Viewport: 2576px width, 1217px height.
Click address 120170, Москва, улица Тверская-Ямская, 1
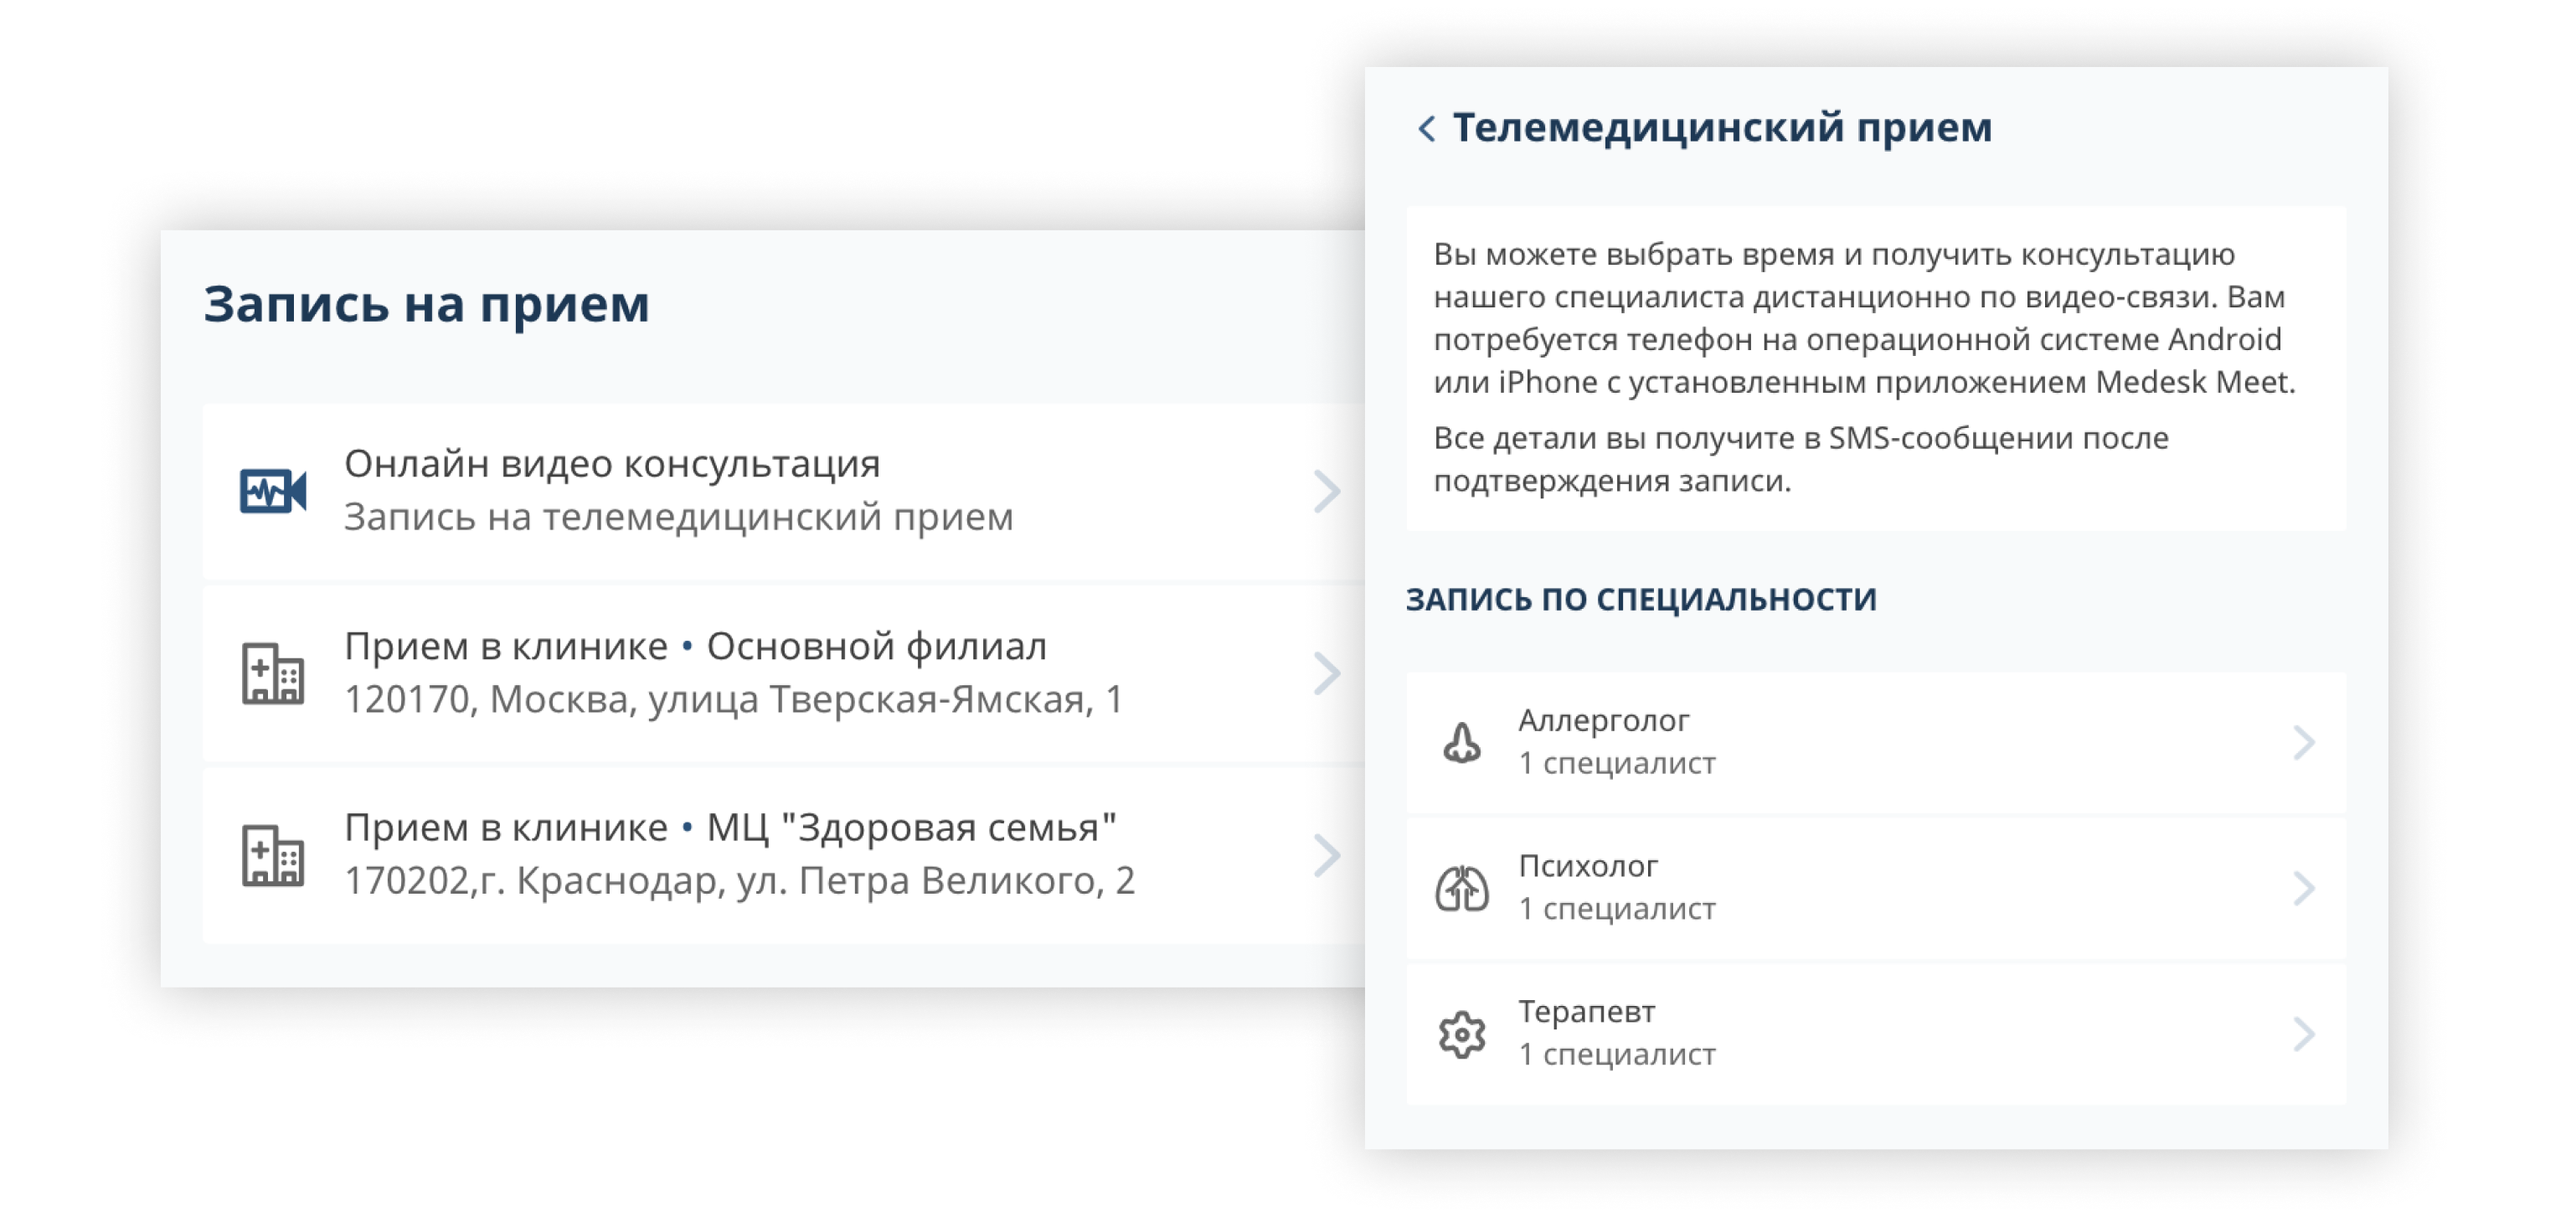tap(734, 699)
